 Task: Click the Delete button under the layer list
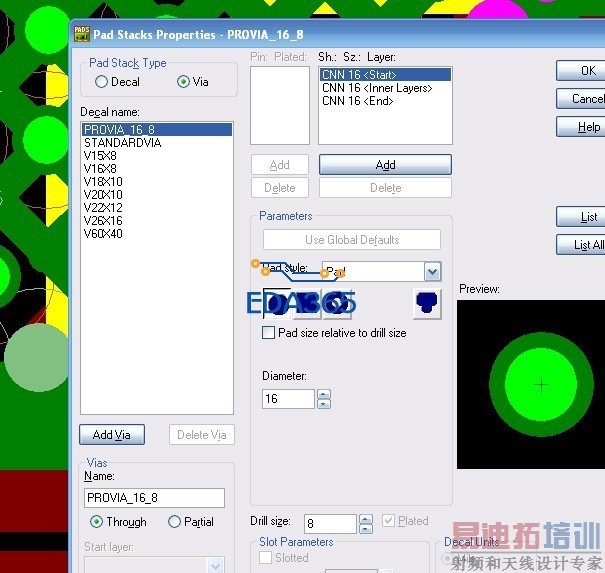[385, 188]
